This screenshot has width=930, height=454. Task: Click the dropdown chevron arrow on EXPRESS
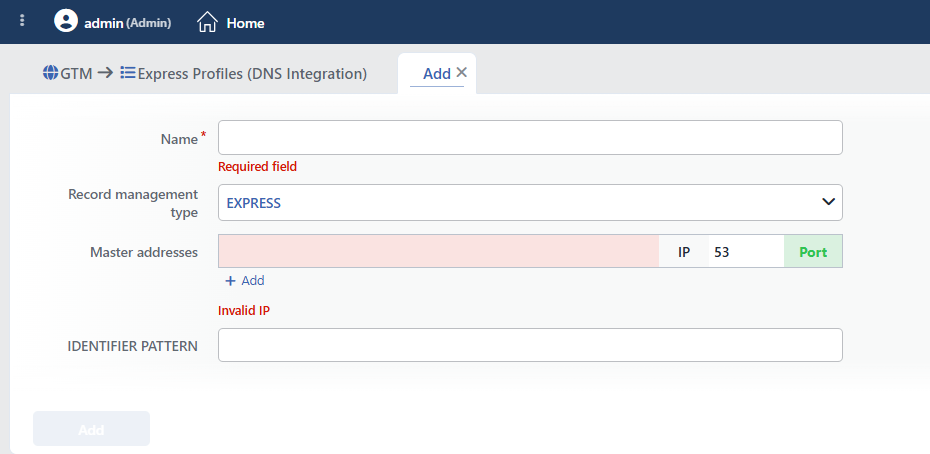(x=828, y=202)
